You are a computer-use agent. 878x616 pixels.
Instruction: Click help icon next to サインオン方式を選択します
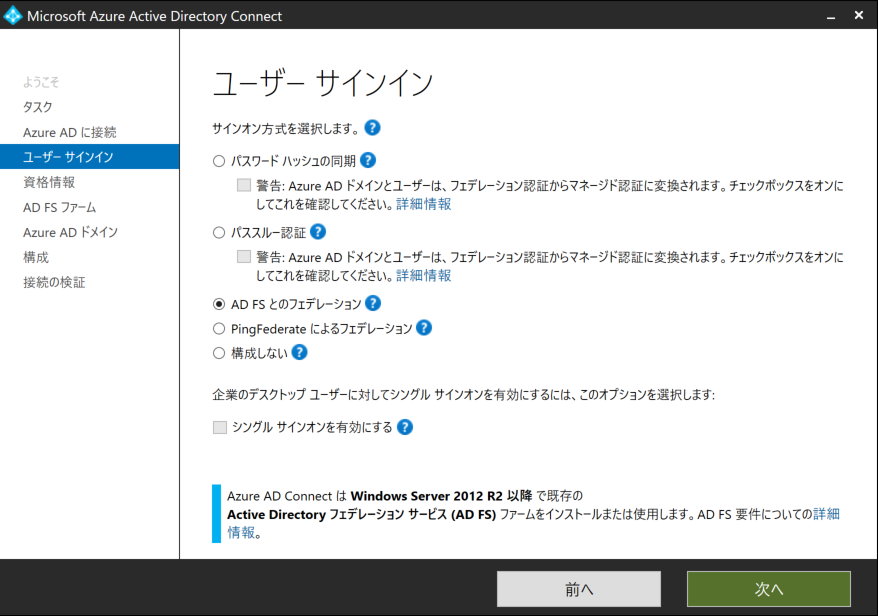(372, 128)
